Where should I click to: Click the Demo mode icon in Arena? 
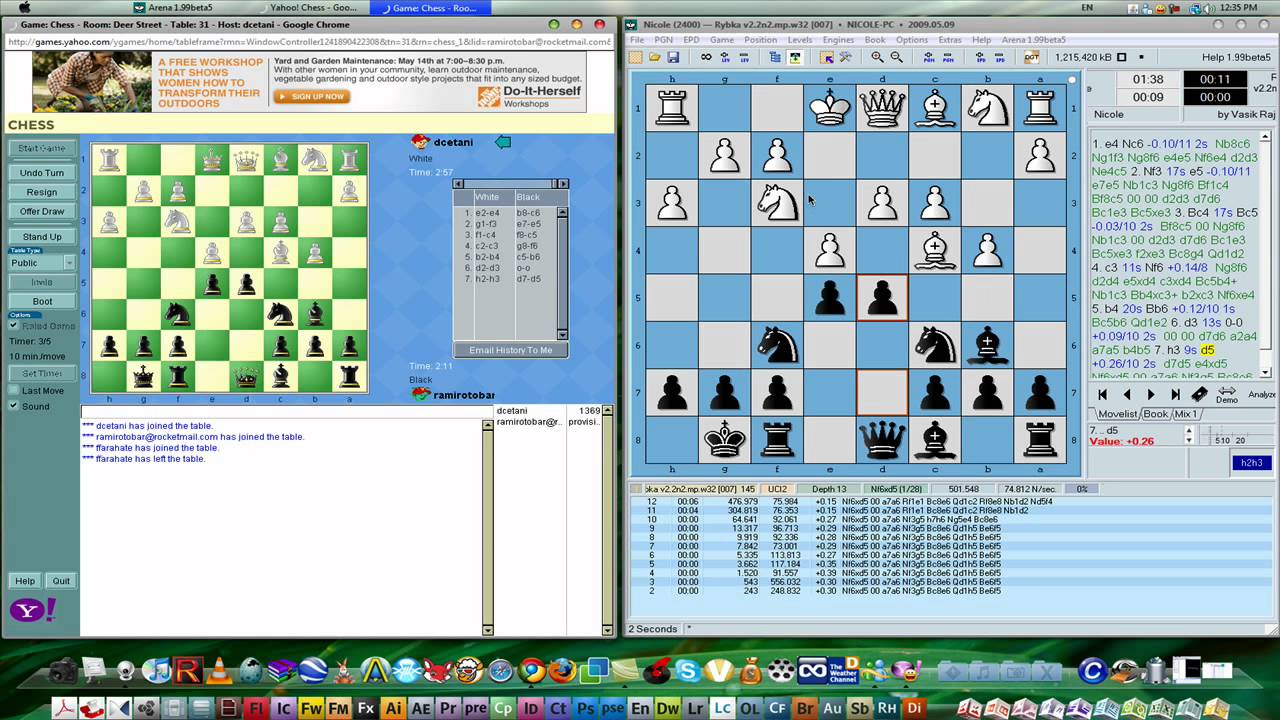1227,395
